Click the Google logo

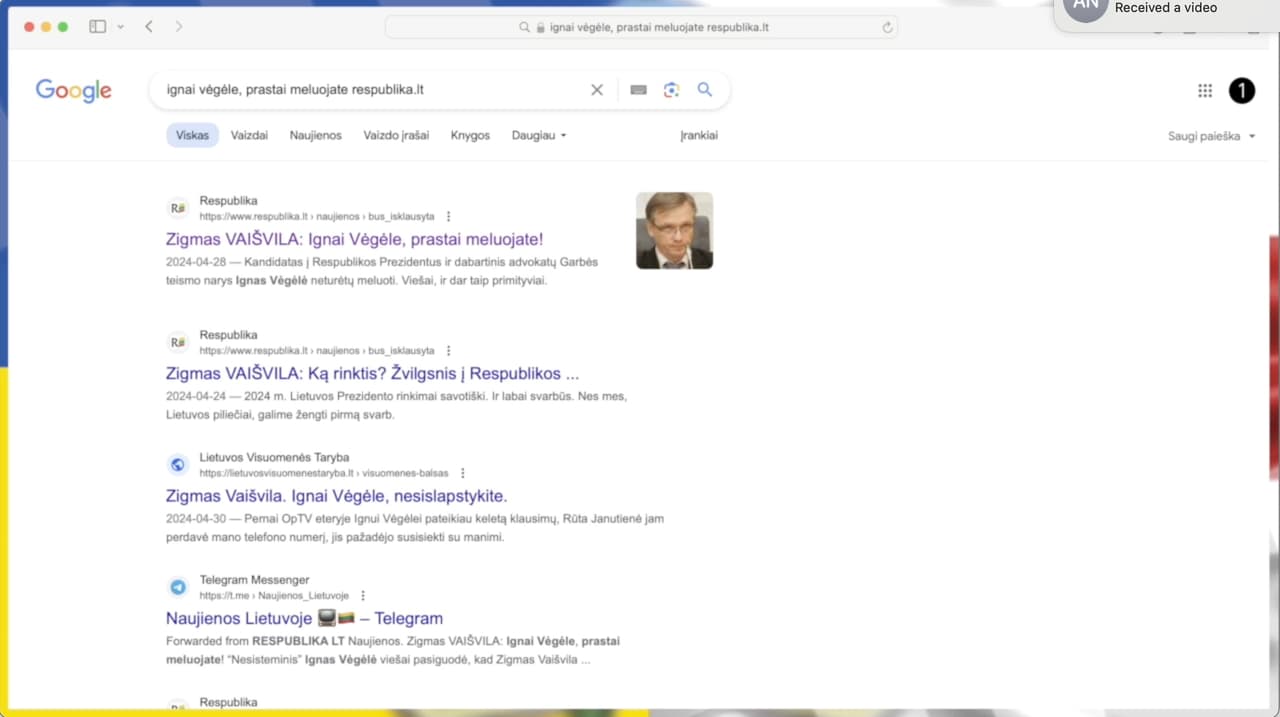tap(74, 90)
